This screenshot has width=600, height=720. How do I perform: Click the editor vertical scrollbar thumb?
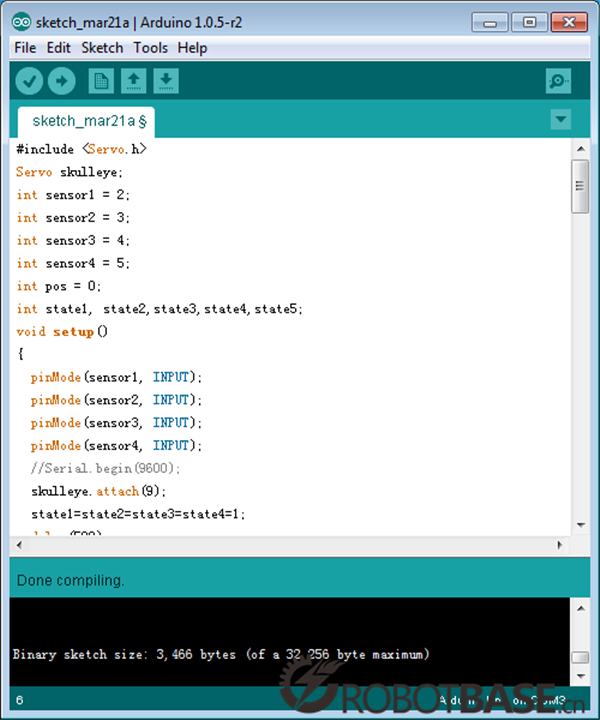pyautogui.click(x=579, y=187)
